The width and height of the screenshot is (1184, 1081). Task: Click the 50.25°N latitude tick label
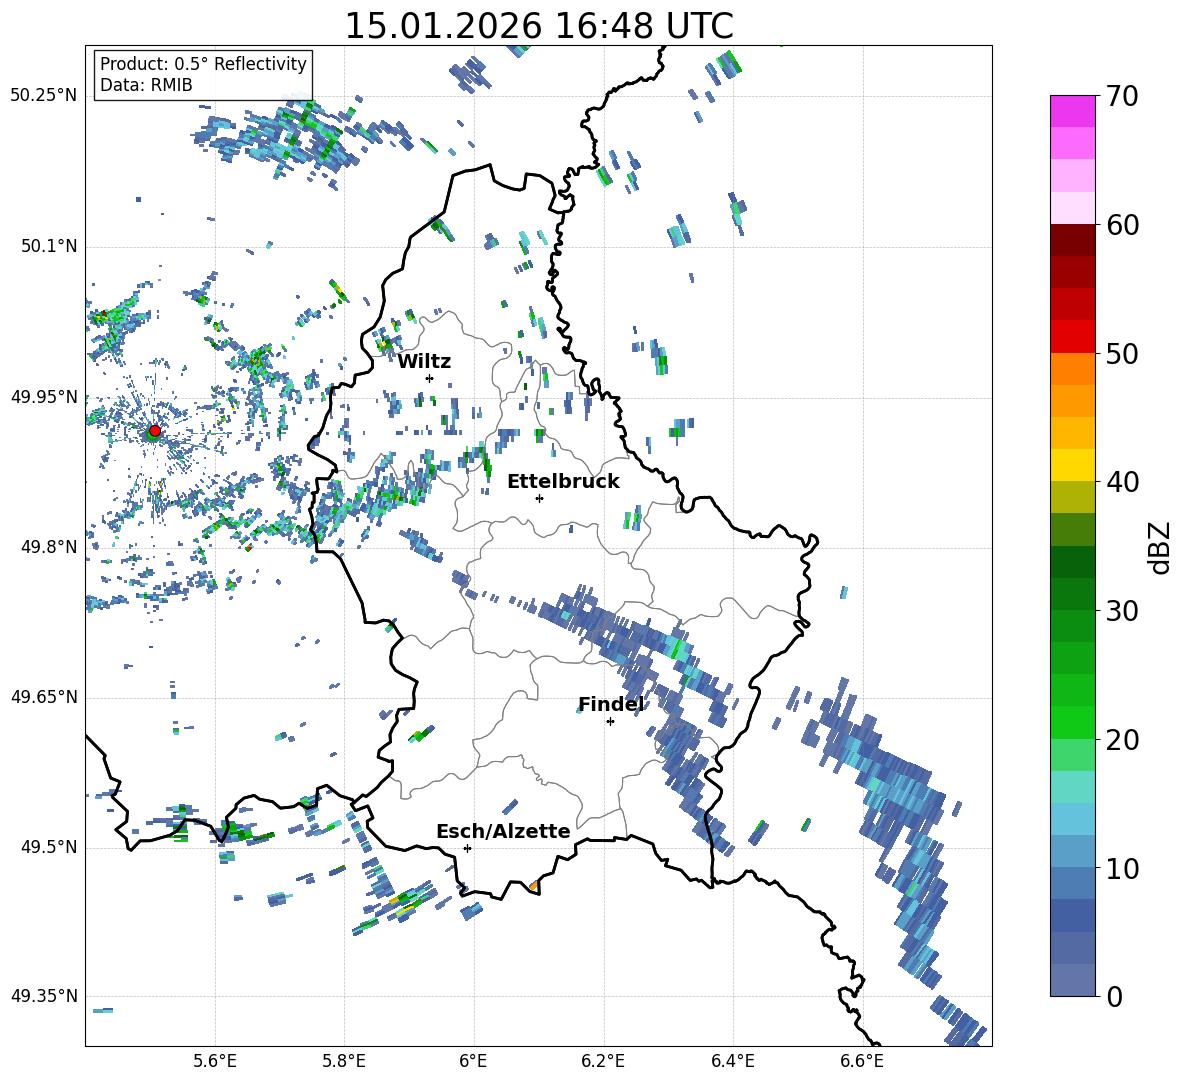43,96
